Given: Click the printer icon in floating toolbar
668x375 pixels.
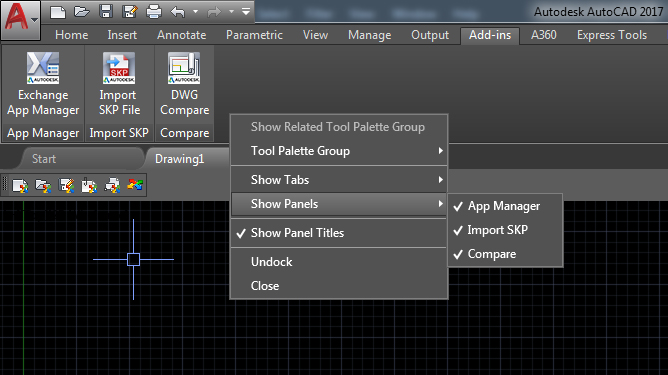Looking at the screenshot, I should [x=112, y=186].
